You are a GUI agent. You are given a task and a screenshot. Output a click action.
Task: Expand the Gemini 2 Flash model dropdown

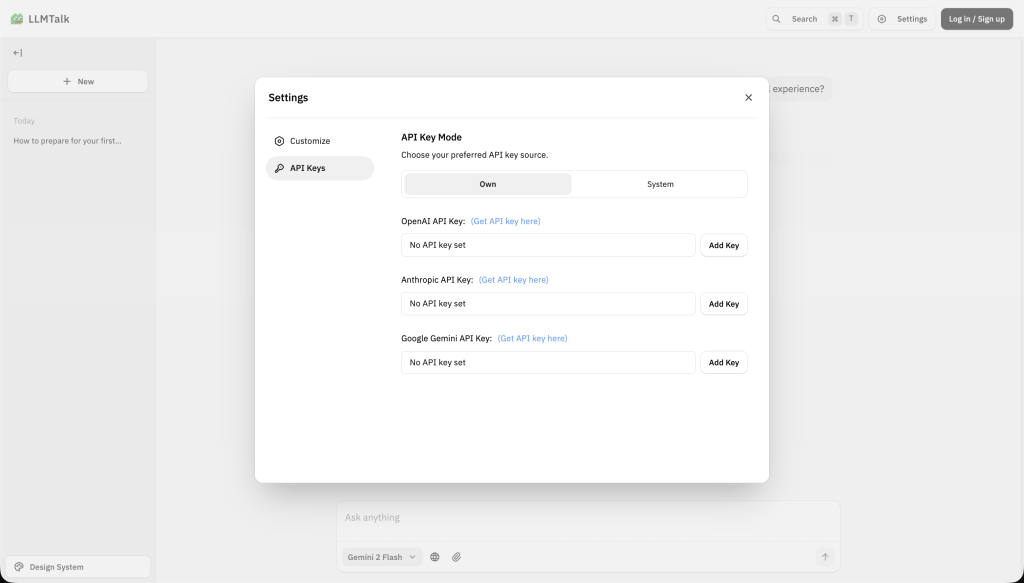coord(382,557)
